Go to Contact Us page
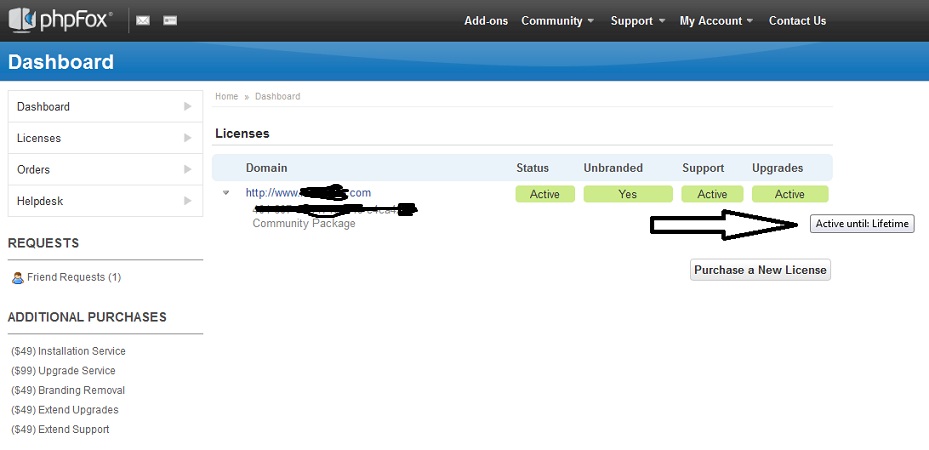This screenshot has width=929, height=450. pos(797,21)
